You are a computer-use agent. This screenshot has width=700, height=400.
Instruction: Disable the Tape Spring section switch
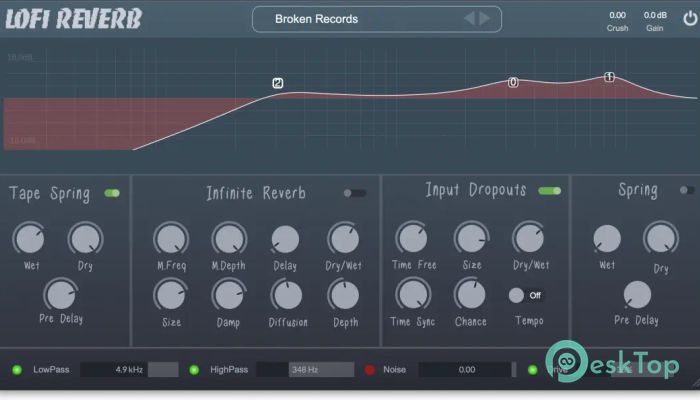point(111,192)
